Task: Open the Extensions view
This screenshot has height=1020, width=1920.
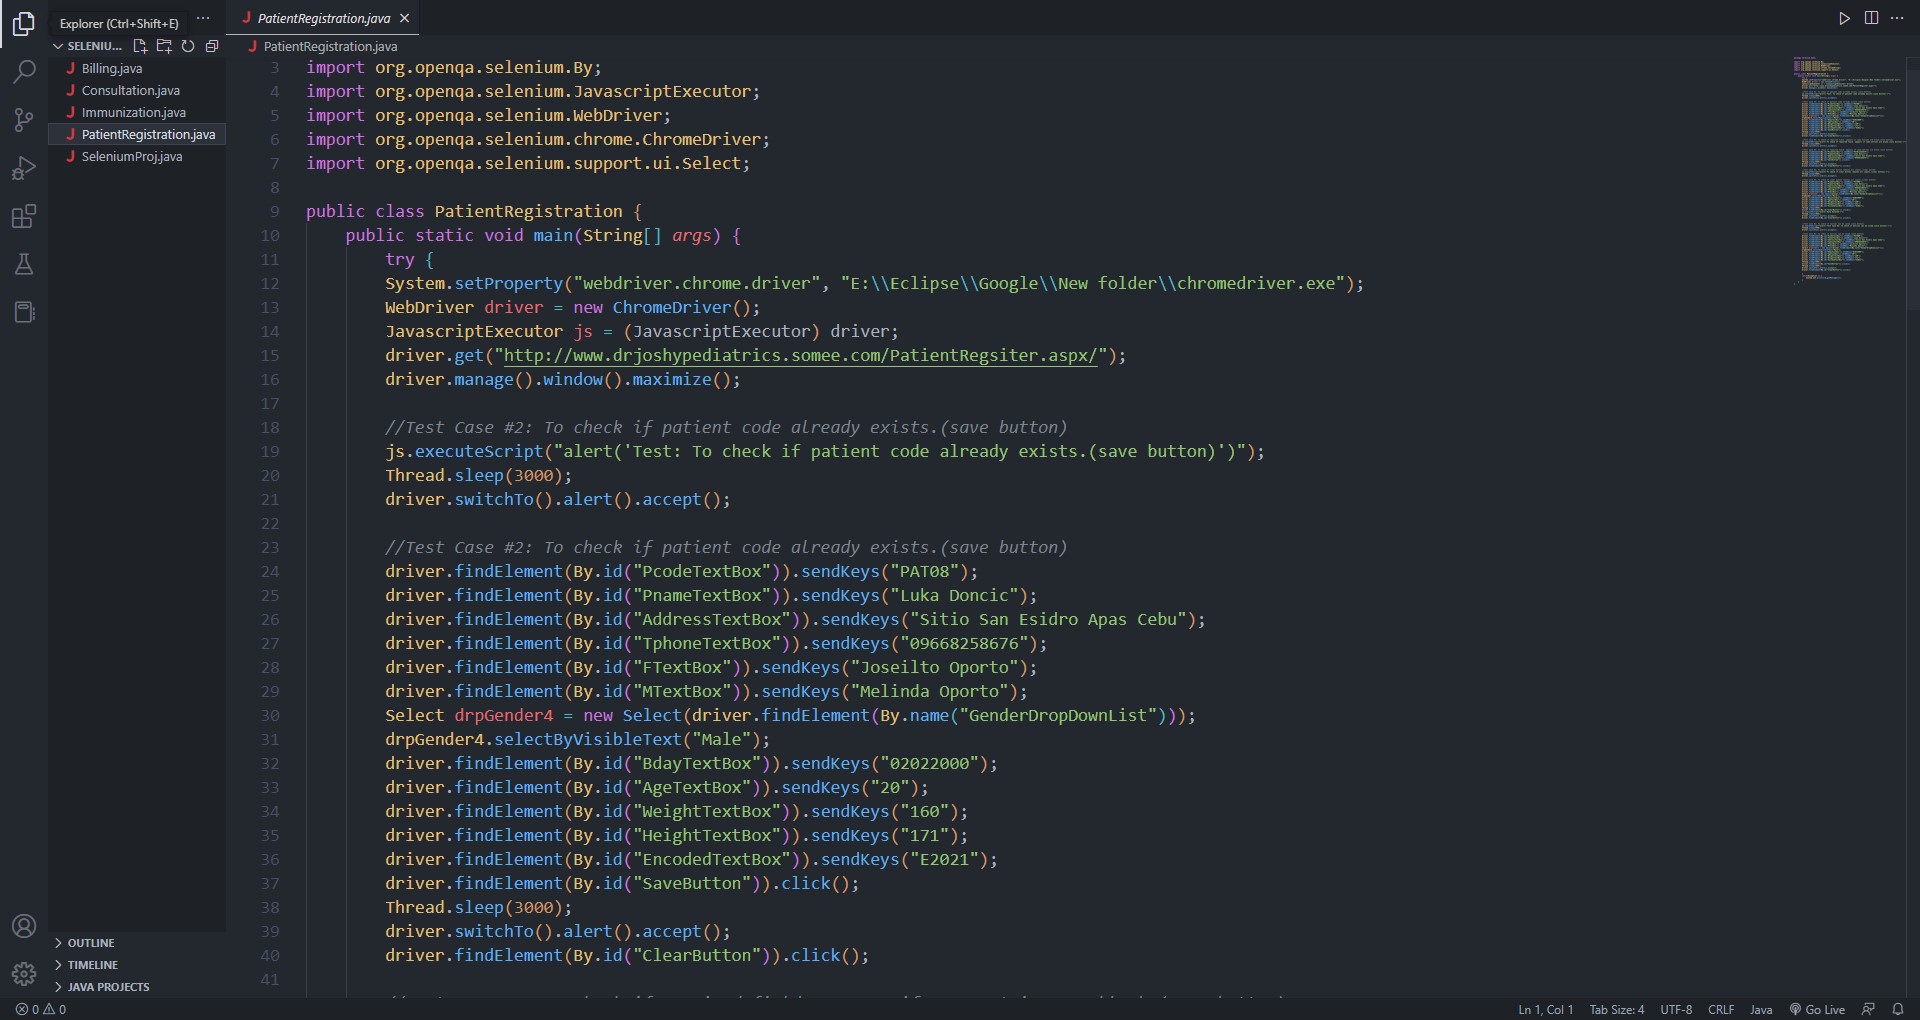Action: (24, 216)
